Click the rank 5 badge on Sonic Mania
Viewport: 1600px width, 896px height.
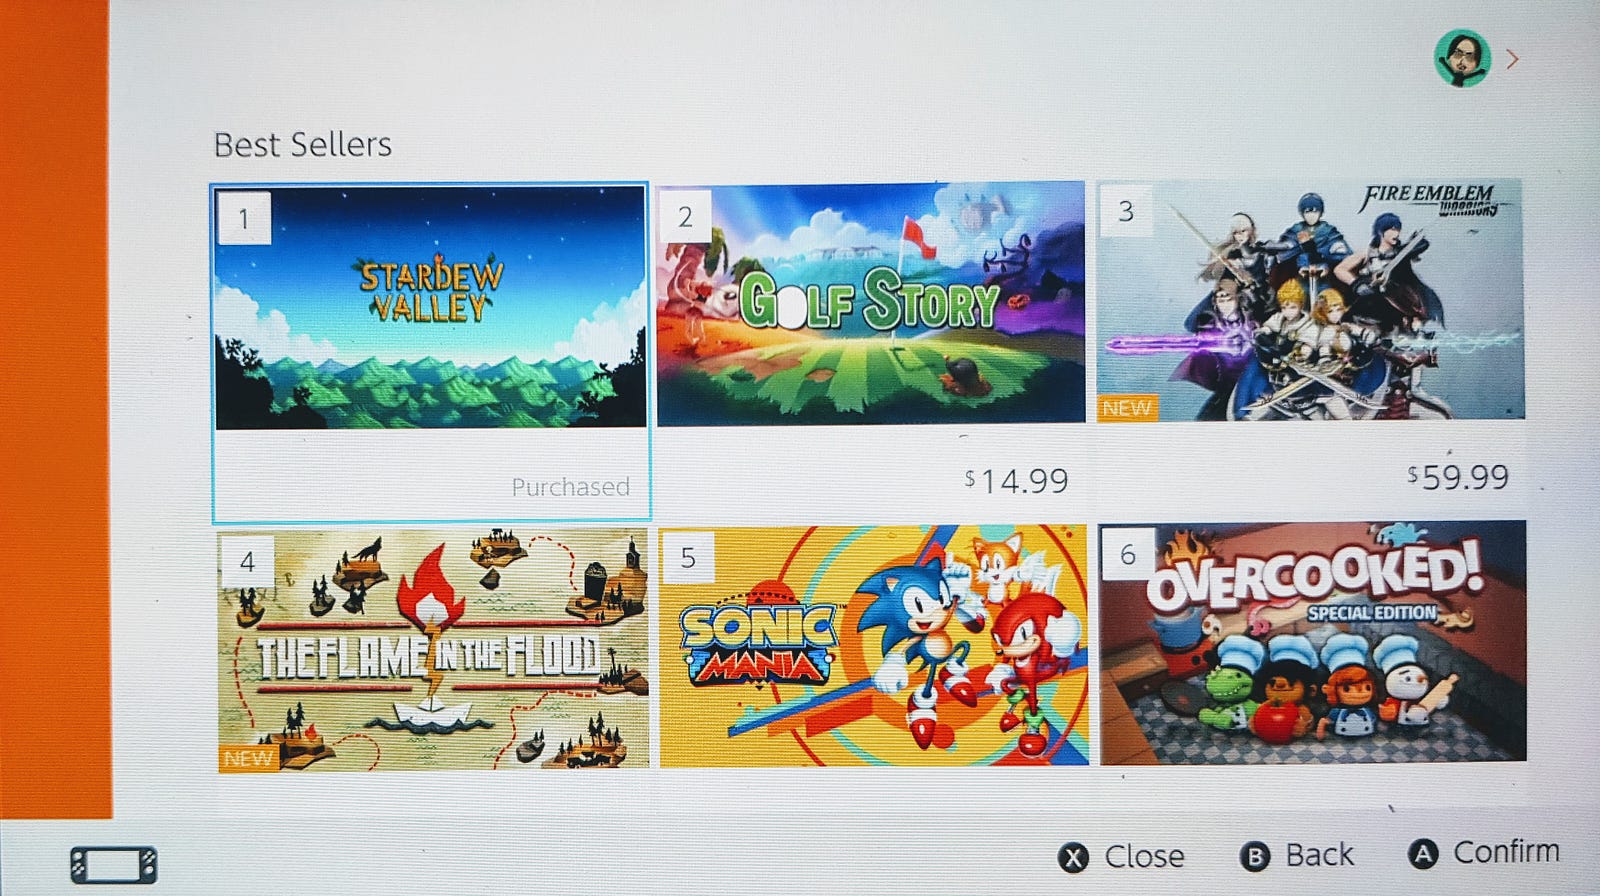click(687, 556)
